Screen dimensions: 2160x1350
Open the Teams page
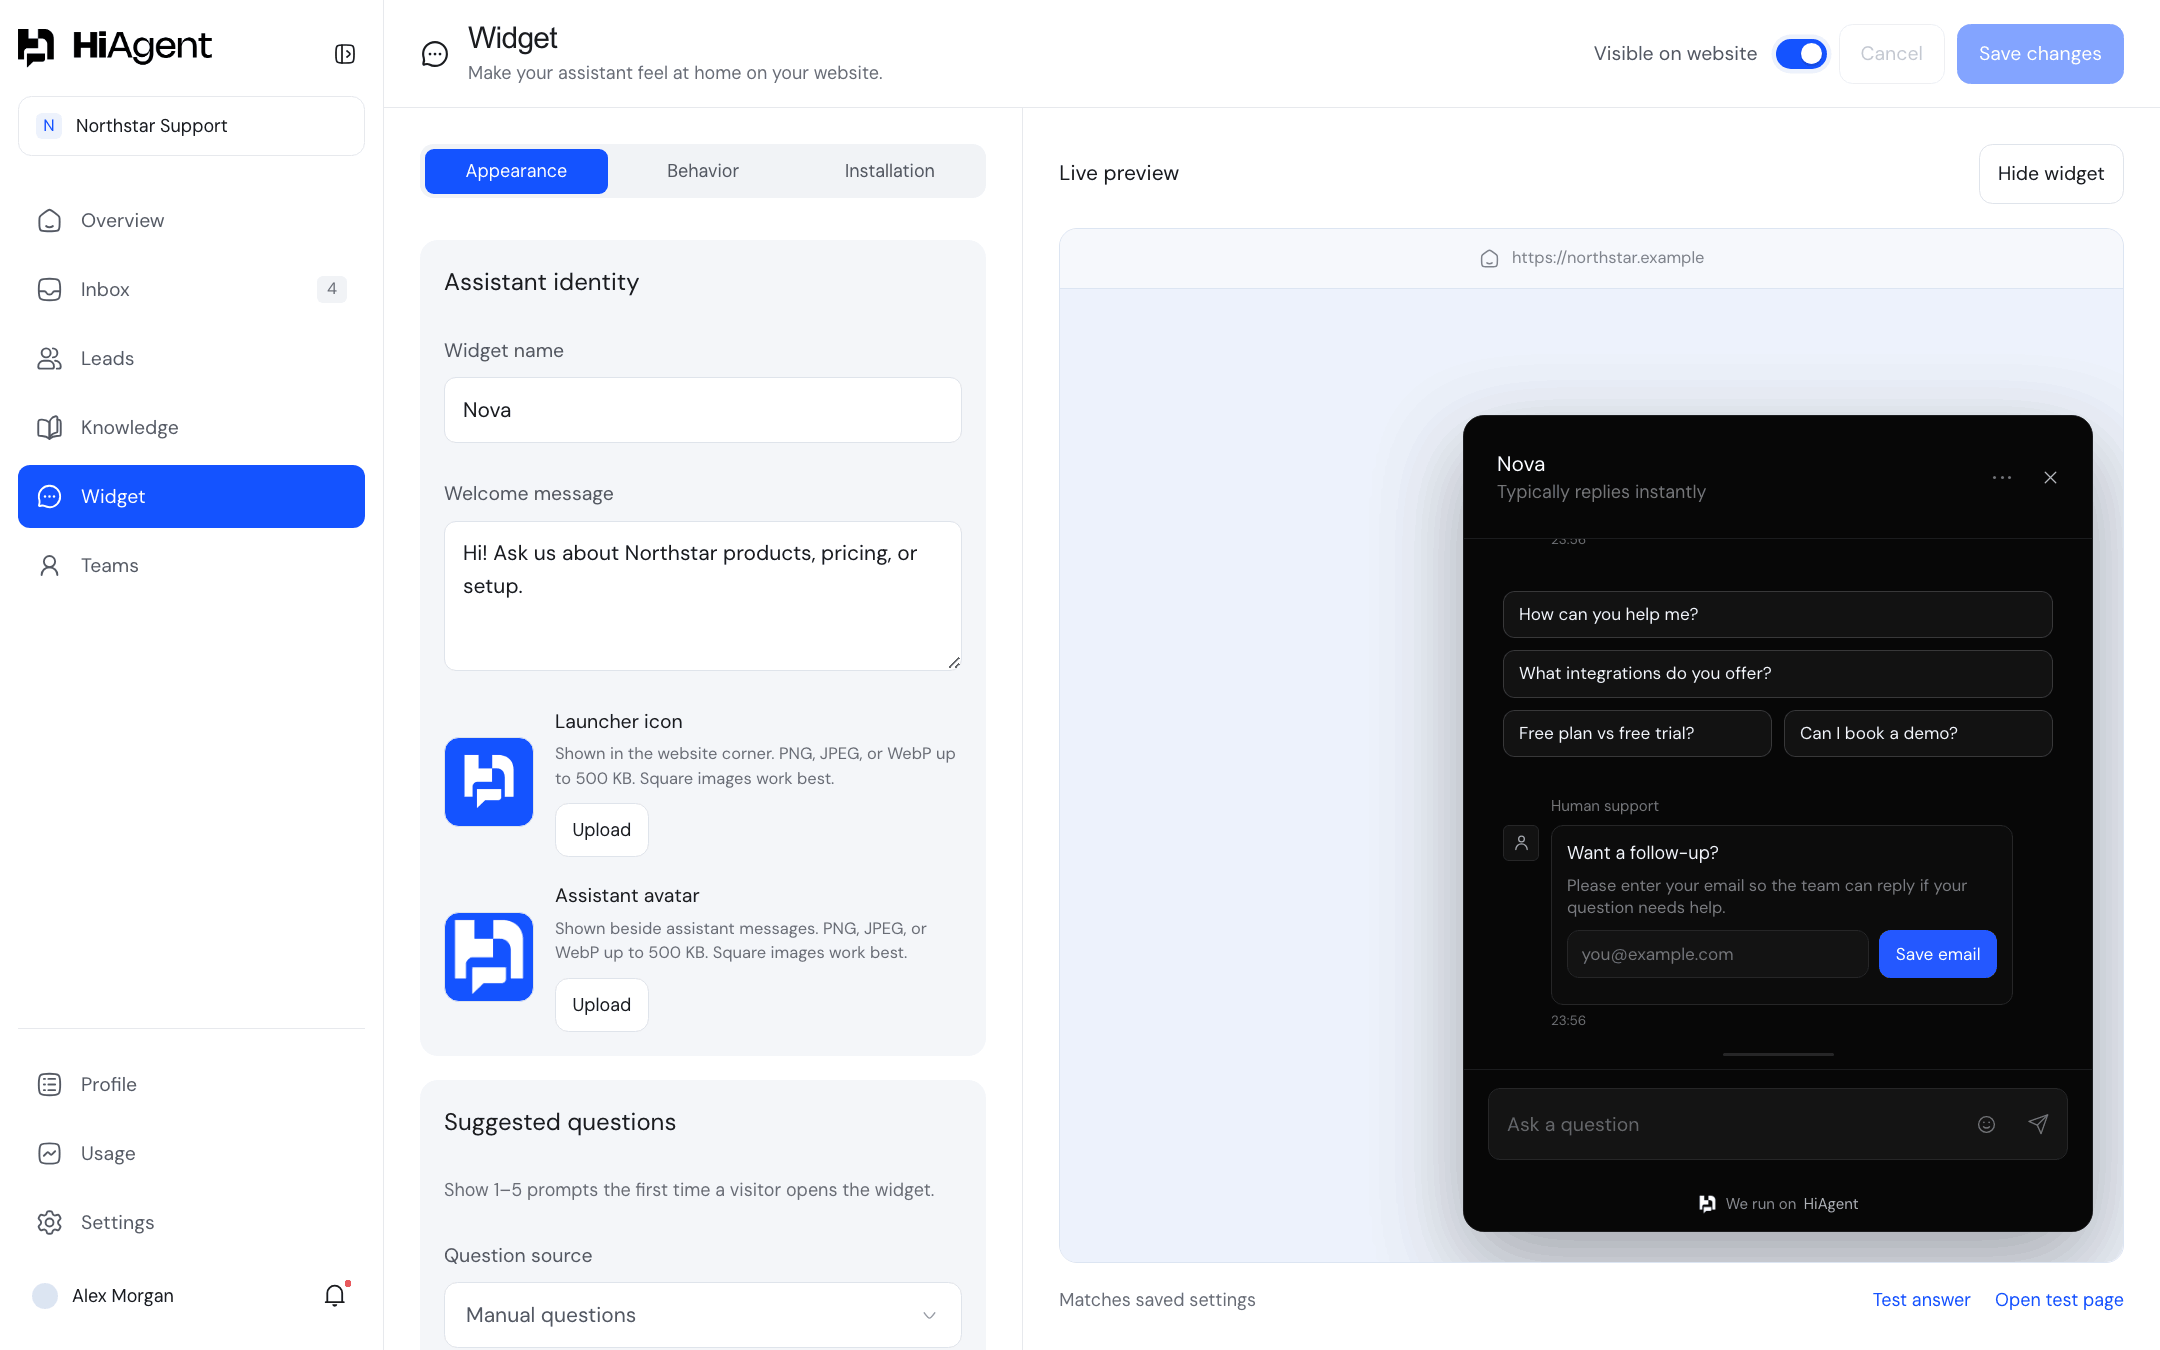pyautogui.click(x=191, y=565)
